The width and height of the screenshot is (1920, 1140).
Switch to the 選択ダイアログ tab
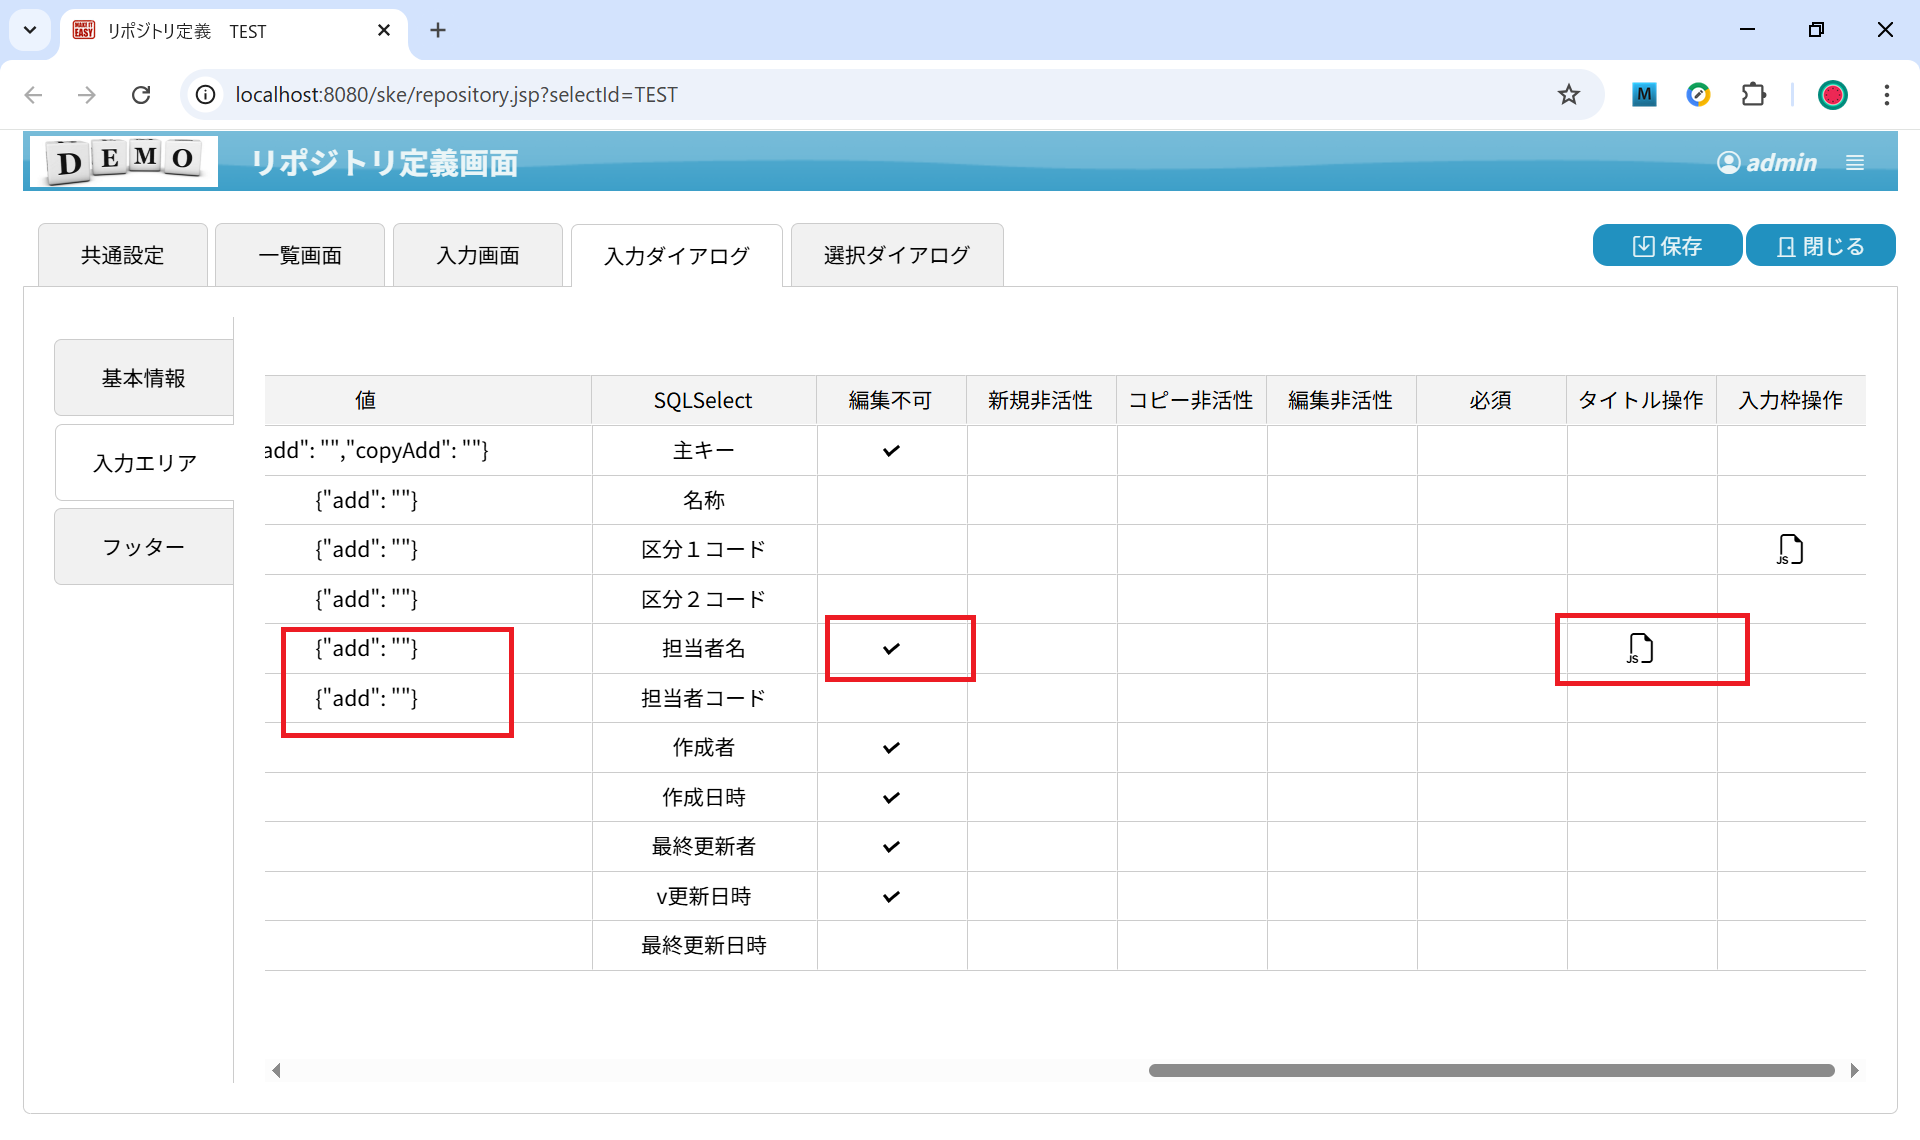(896, 255)
